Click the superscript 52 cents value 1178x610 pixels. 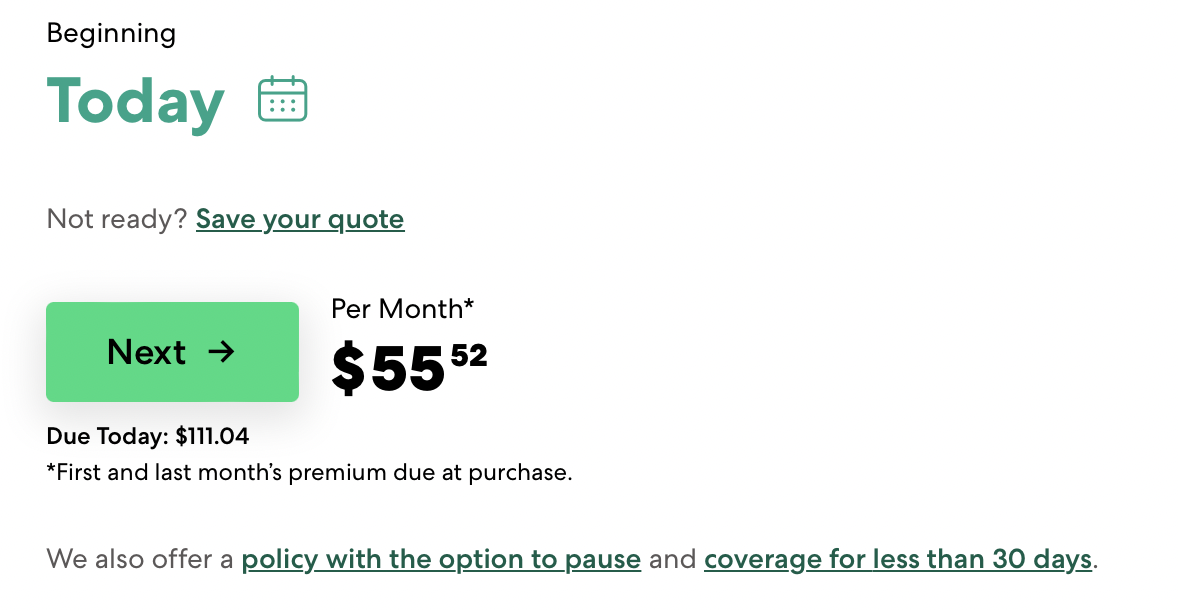pyautogui.click(x=468, y=355)
